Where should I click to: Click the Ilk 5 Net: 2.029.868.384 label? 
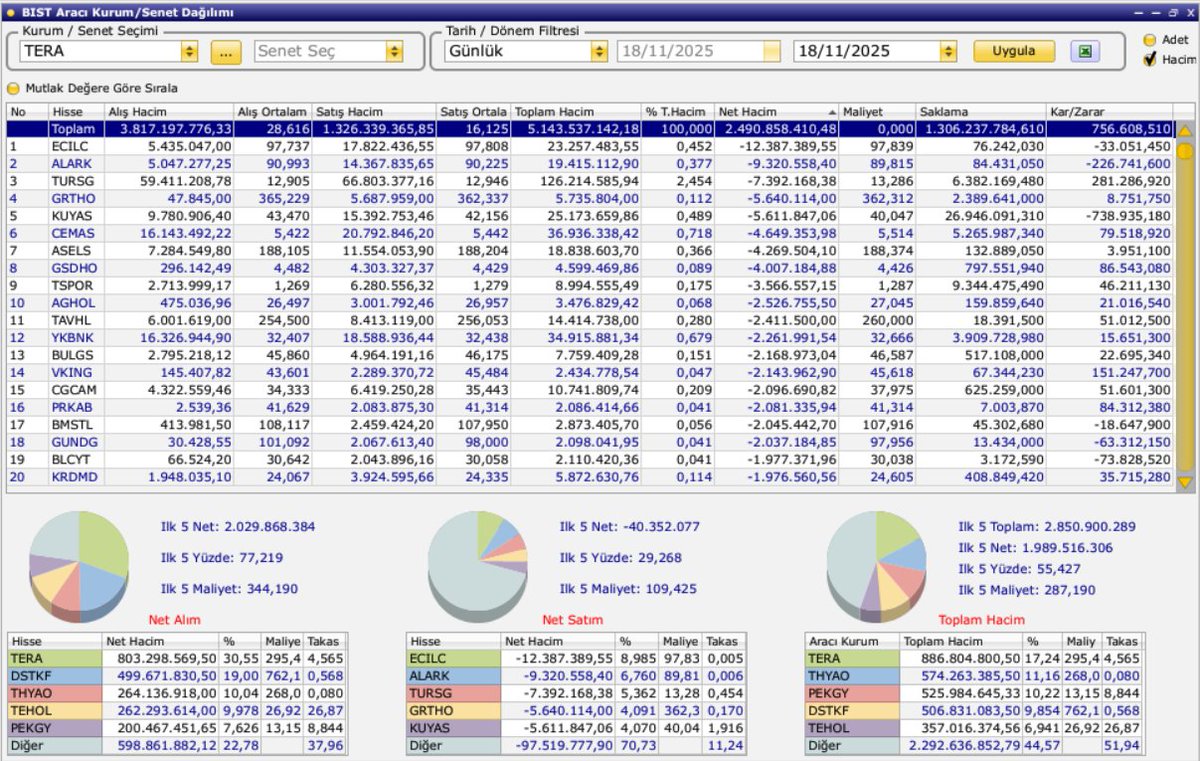coord(238,526)
